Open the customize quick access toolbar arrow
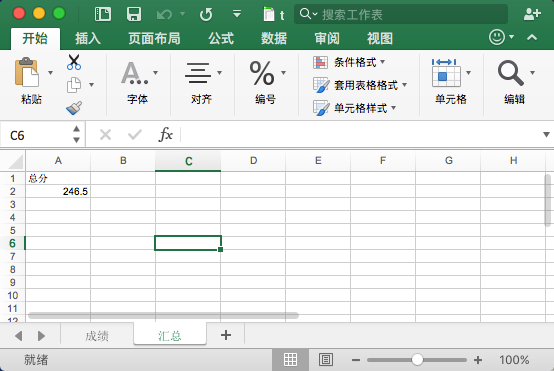Viewport: 554px width, 371px height. [x=237, y=14]
